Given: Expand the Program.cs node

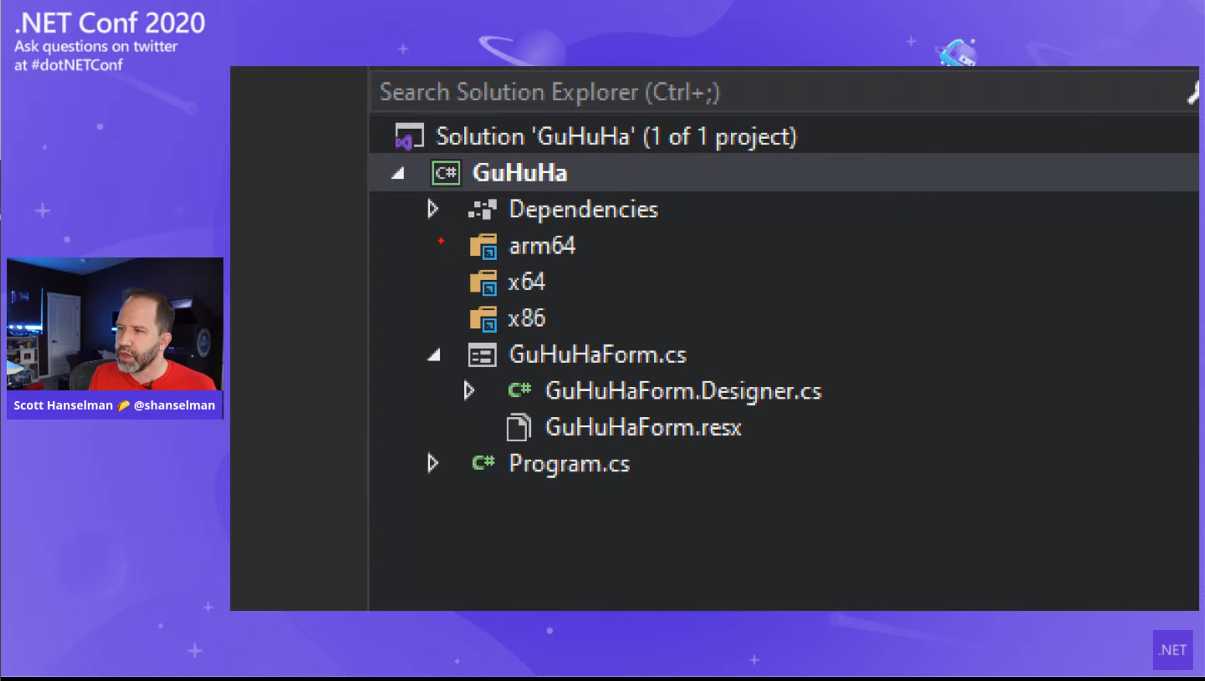Looking at the screenshot, I should pyautogui.click(x=433, y=463).
